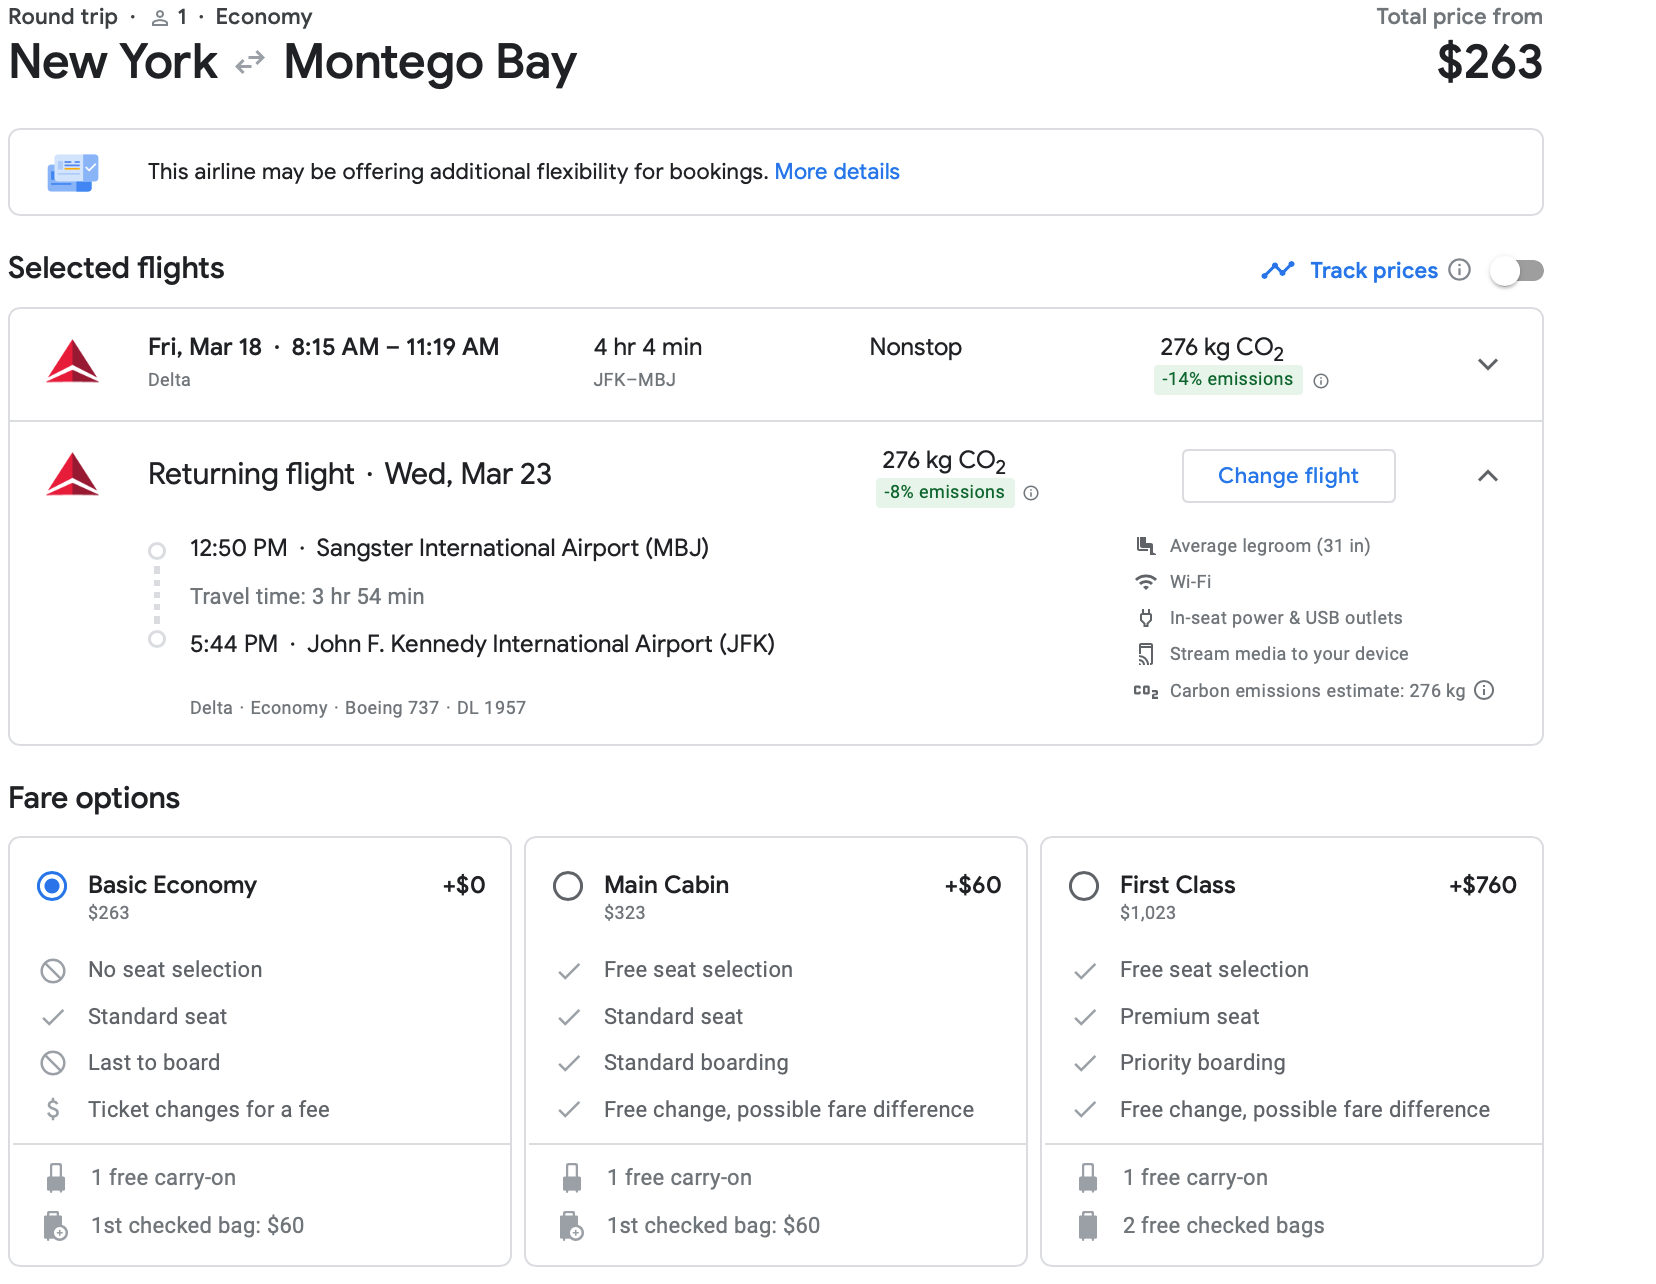
Task: Click the CO2 carbon emissions icon
Action: [1146, 691]
